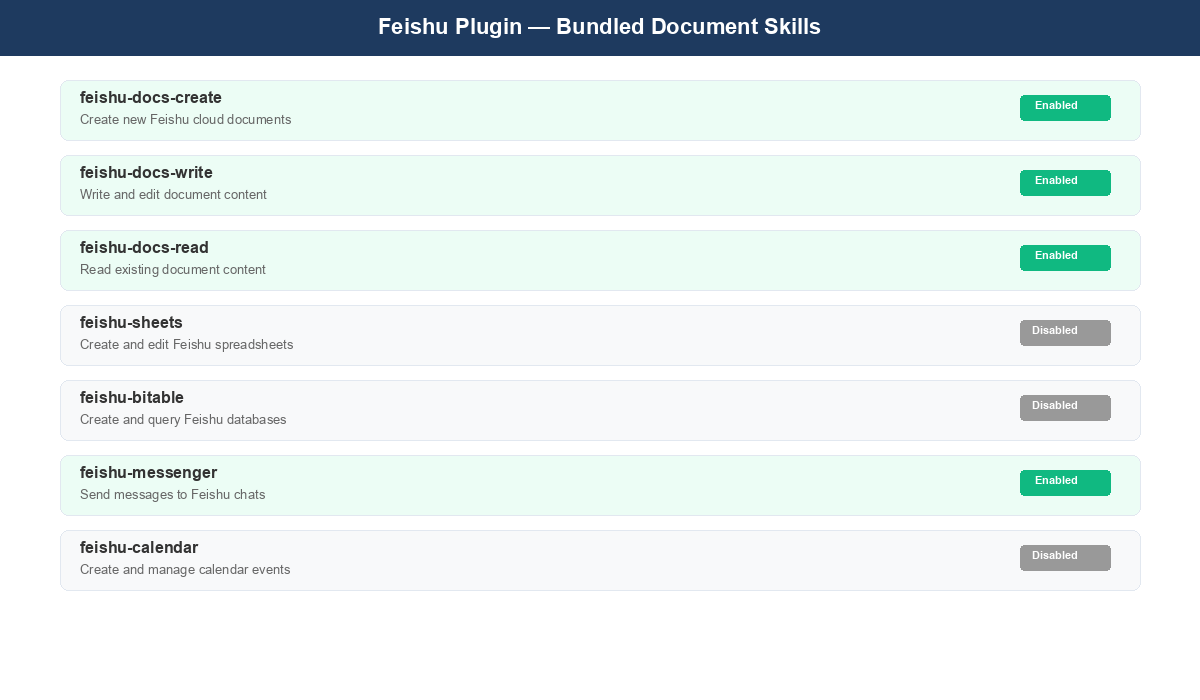Click the 'Feishu Plugin — Bundled Document Skills' header title
Image resolution: width=1200 pixels, height=700 pixels.
599,27
